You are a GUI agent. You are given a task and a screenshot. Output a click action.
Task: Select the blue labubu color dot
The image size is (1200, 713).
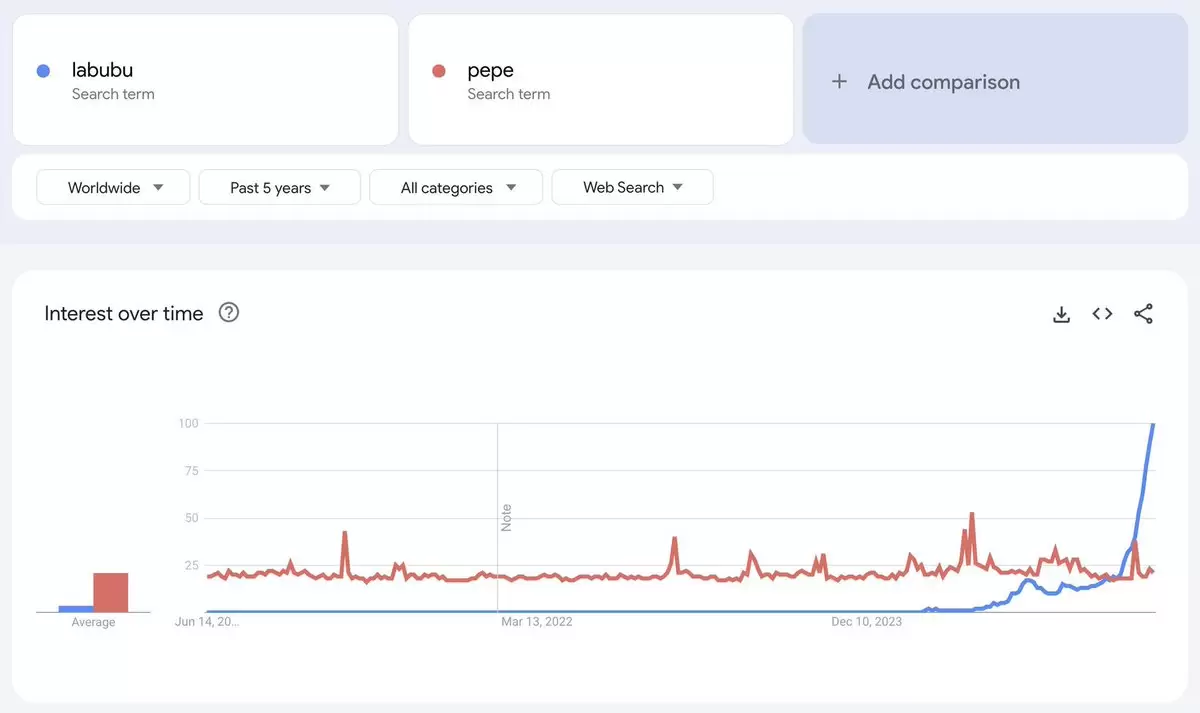click(43, 71)
